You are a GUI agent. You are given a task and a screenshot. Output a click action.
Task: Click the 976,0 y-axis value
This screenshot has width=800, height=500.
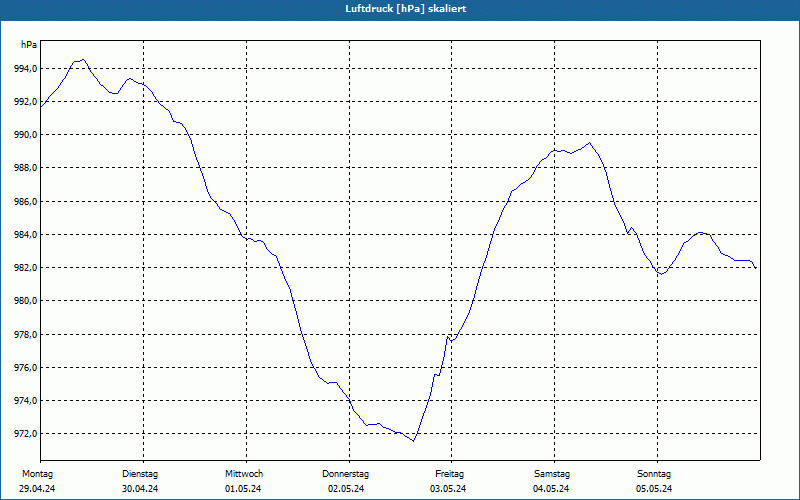[27, 368]
